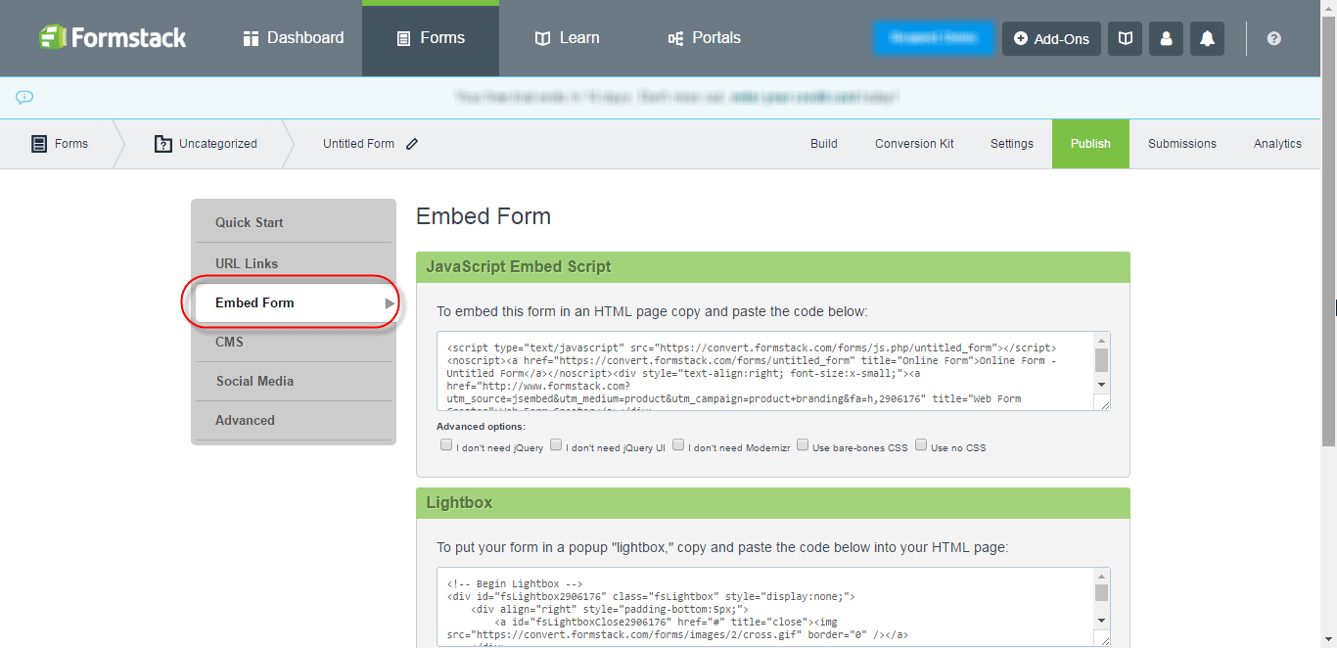Toggle the Use no CSS checkbox
The width and height of the screenshot is (1337, 648).
[x=921, y=445]
